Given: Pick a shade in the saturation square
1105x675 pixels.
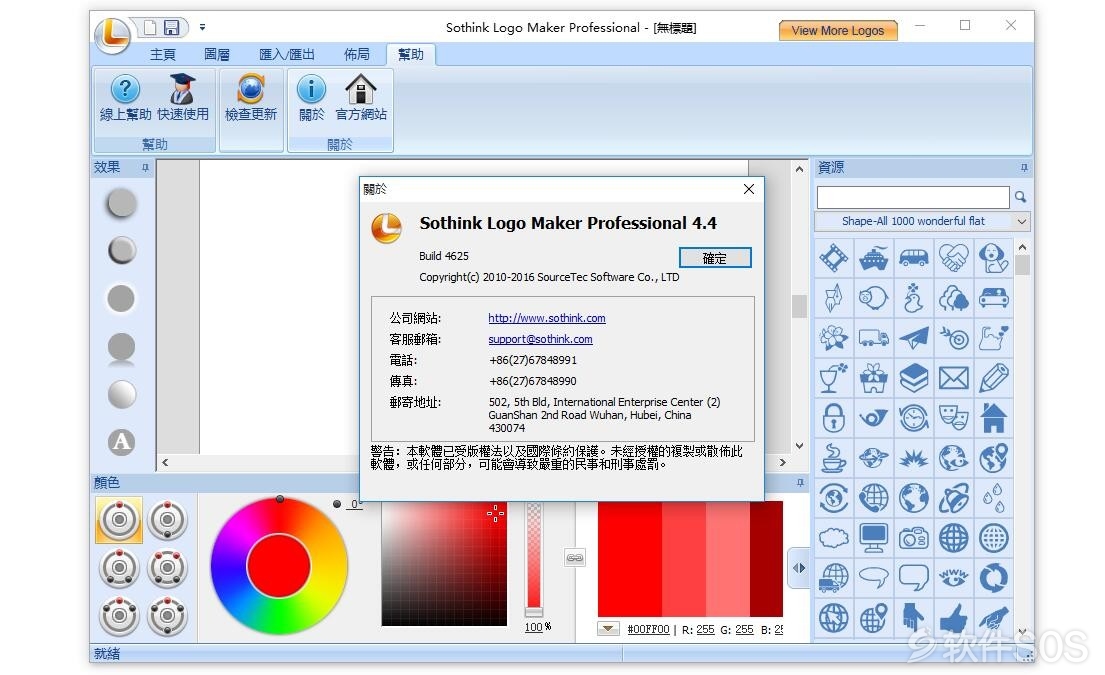Looking at the screenshot, I should click(x=444, y=564).
